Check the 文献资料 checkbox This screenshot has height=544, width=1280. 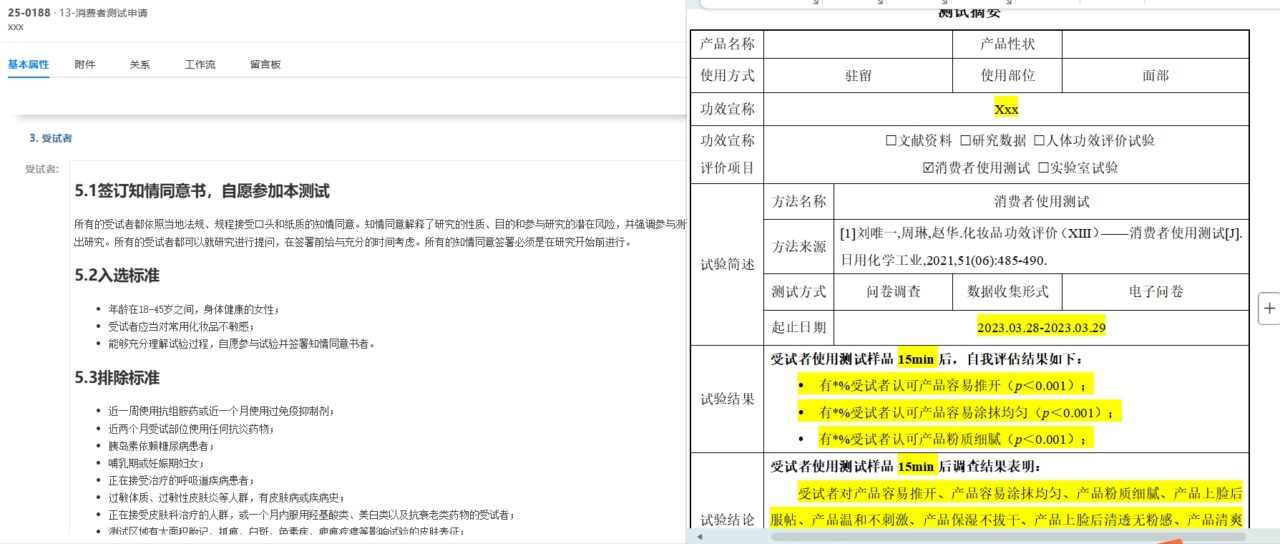(891, 141)
